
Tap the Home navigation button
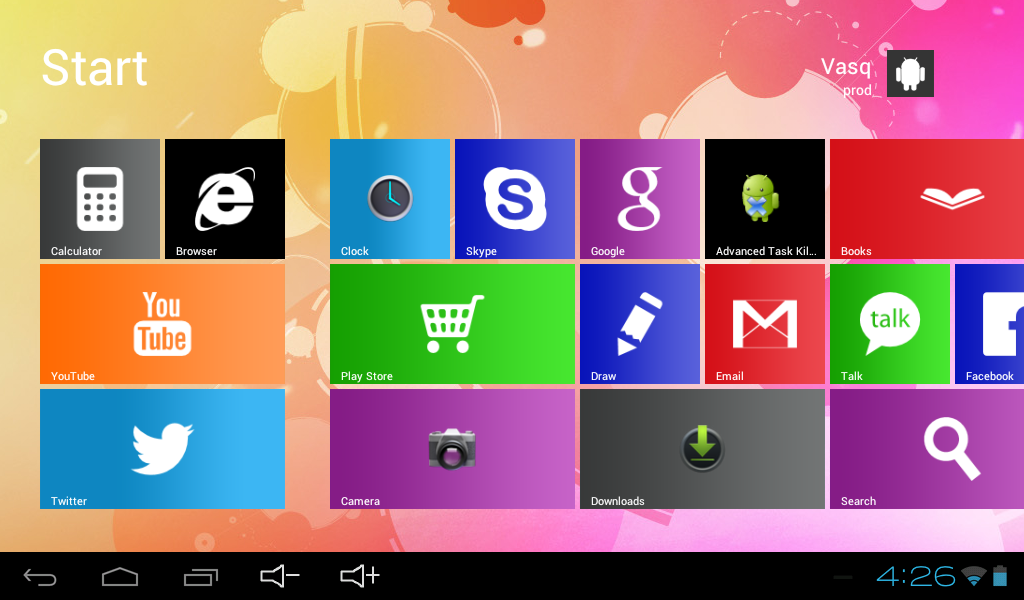pos(120,576)
